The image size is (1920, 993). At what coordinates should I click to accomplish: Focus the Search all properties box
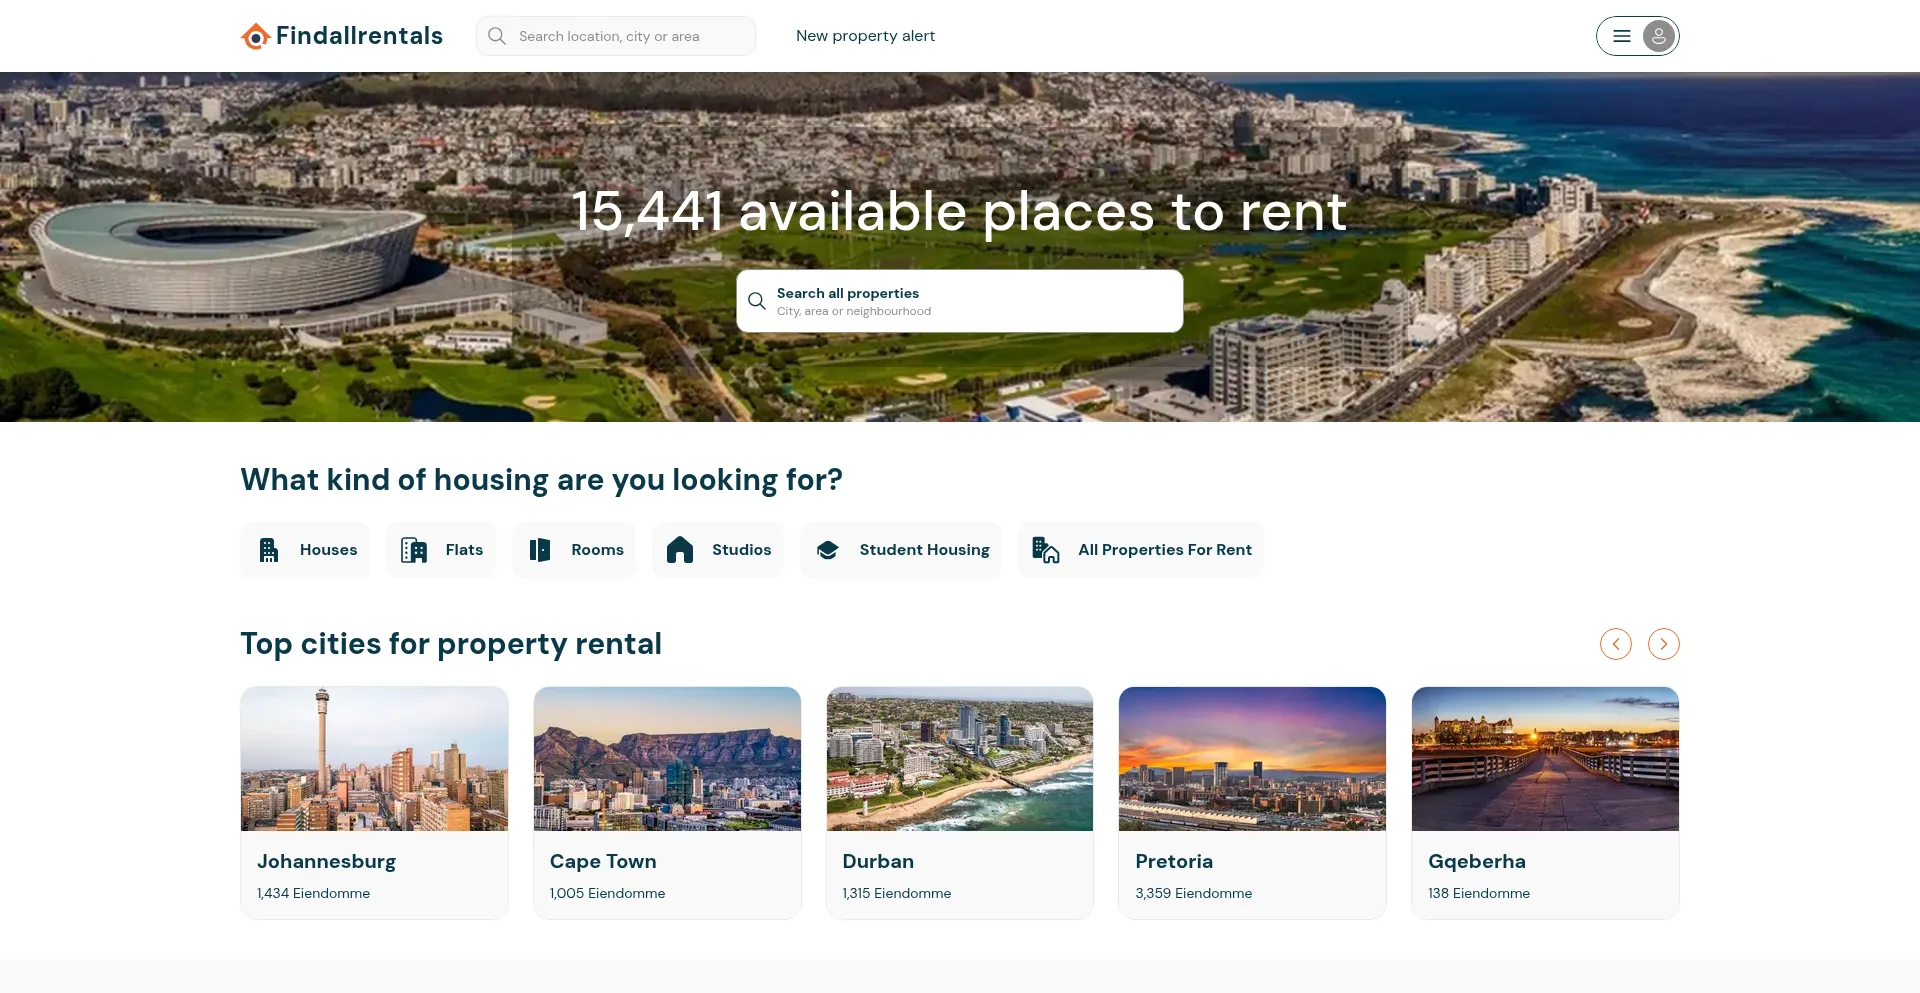(960, 301)
